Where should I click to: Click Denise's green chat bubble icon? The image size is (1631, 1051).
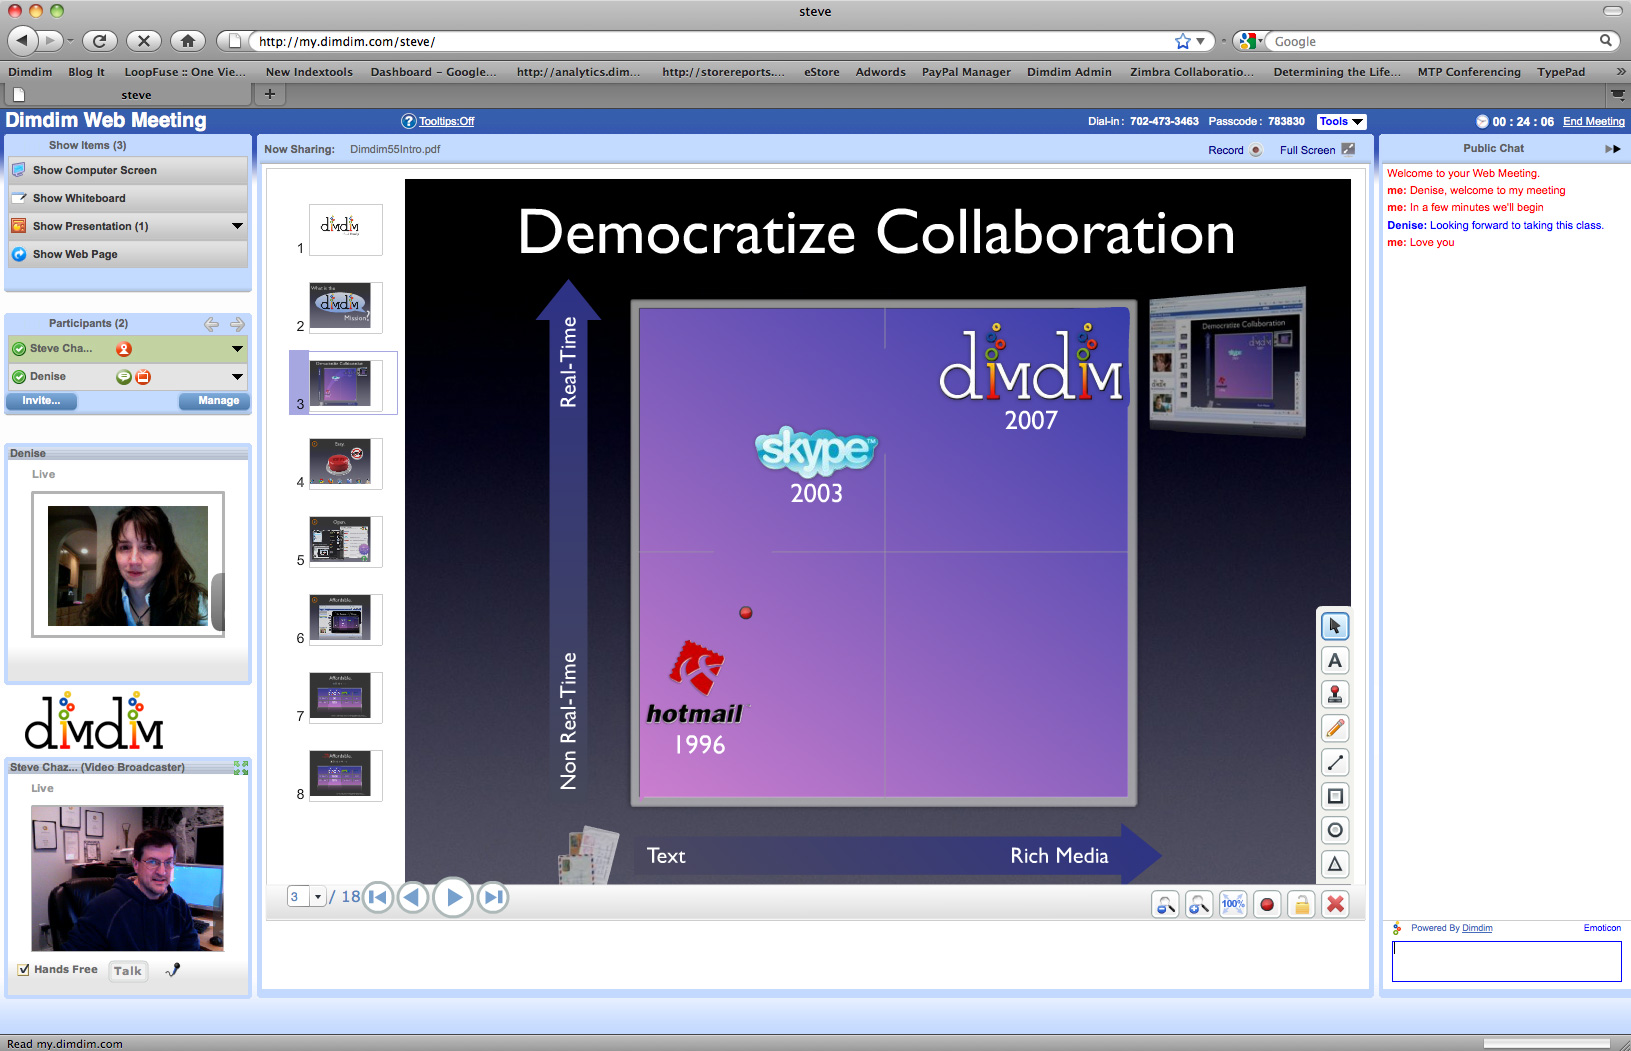(124, 377)
